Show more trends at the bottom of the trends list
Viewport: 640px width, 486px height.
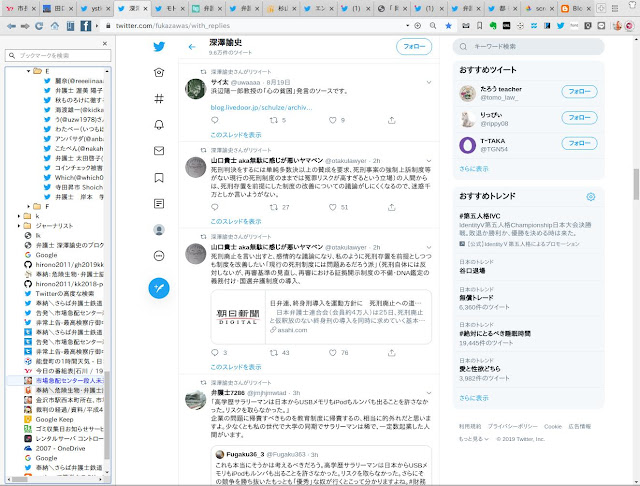click(473, 398)
